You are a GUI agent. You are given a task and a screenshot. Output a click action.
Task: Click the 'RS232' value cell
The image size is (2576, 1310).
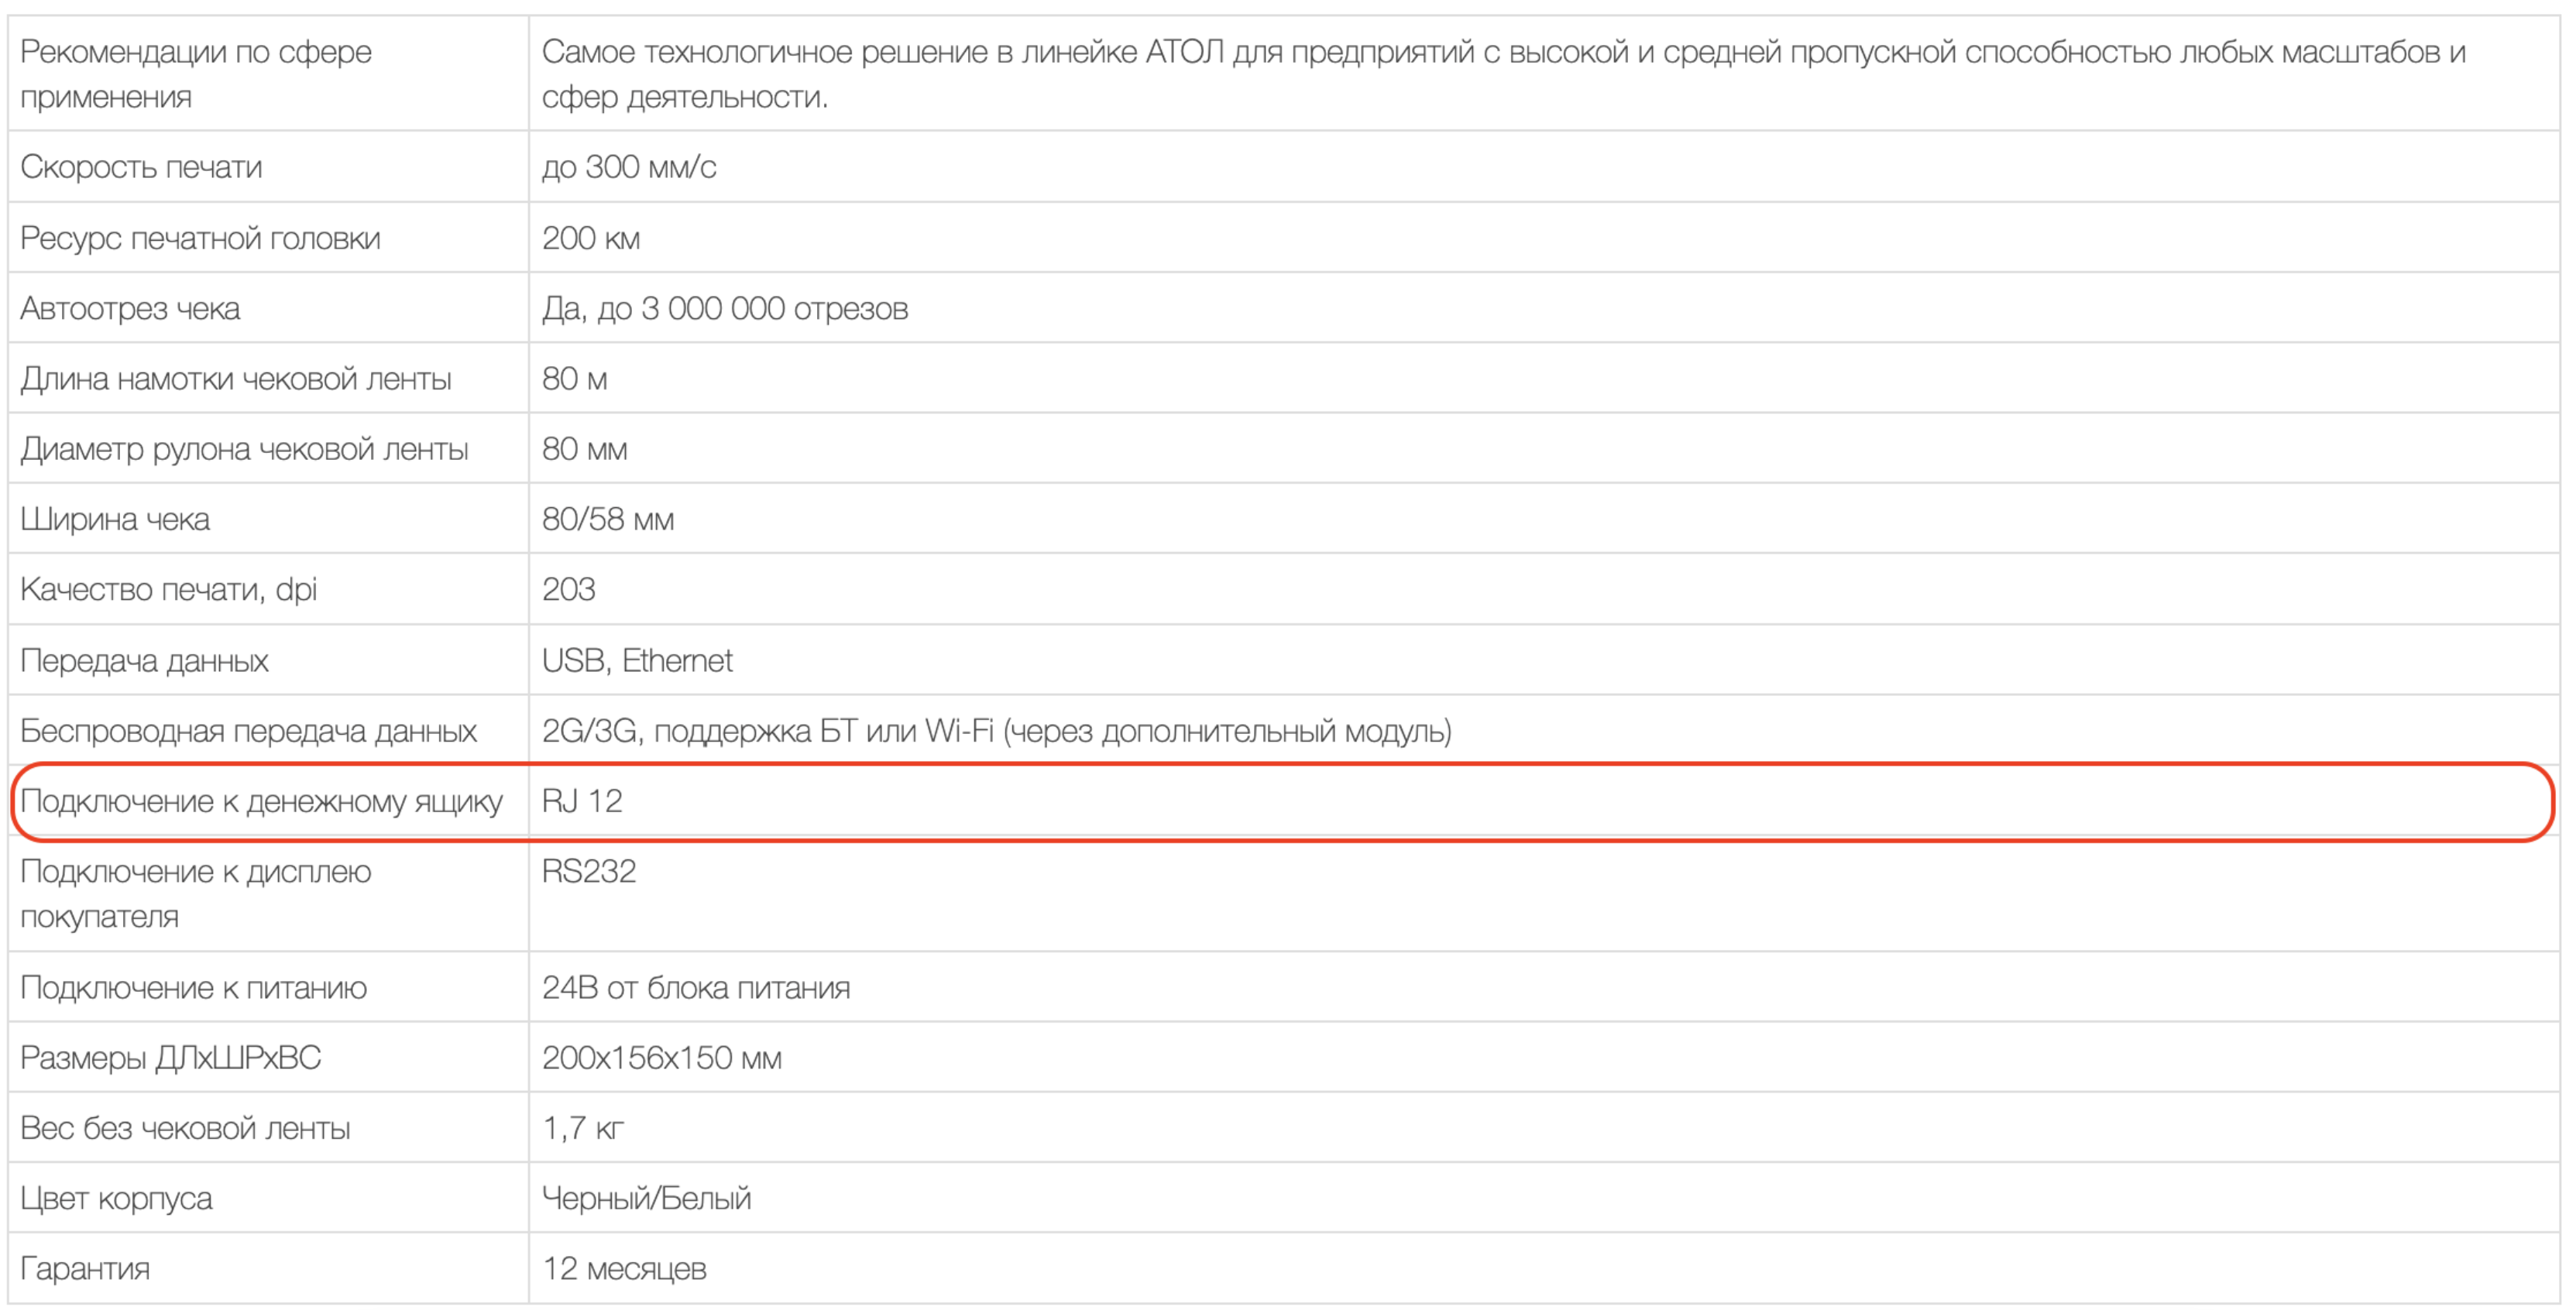(x=589, y=872)
